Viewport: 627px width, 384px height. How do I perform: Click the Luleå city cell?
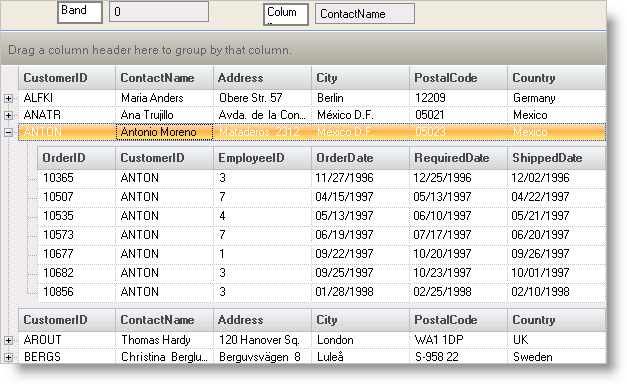click(360, 357)
